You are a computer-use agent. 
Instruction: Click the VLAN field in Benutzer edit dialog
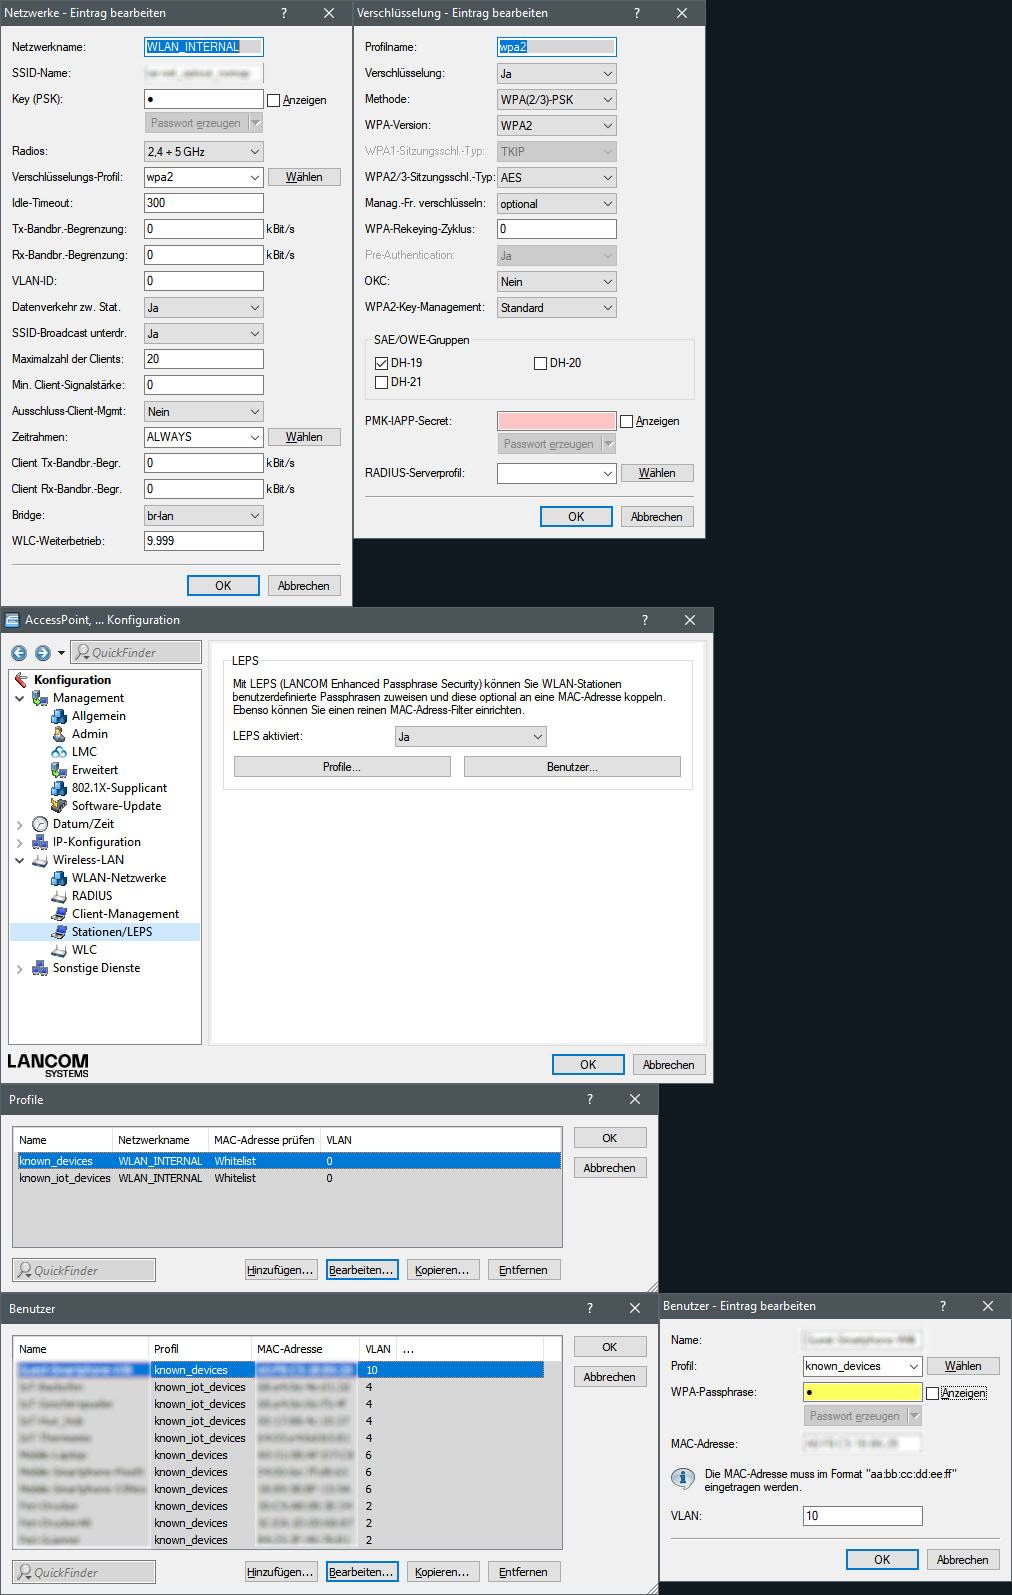point(862,1516)
